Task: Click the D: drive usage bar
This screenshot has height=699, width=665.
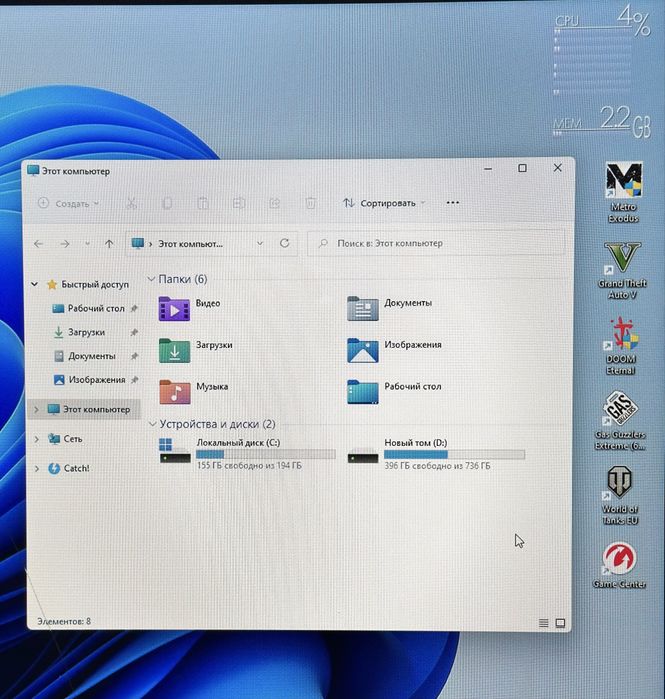Action: 454,455
